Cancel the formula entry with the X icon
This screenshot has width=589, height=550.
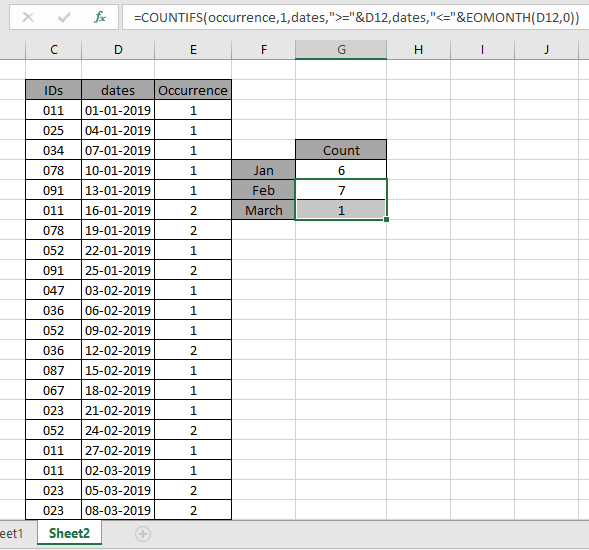(x=28, y=17)
